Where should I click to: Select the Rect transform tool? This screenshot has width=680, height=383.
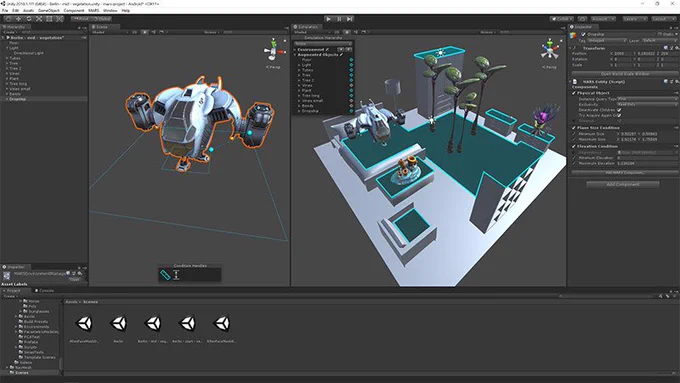point(49,19)
